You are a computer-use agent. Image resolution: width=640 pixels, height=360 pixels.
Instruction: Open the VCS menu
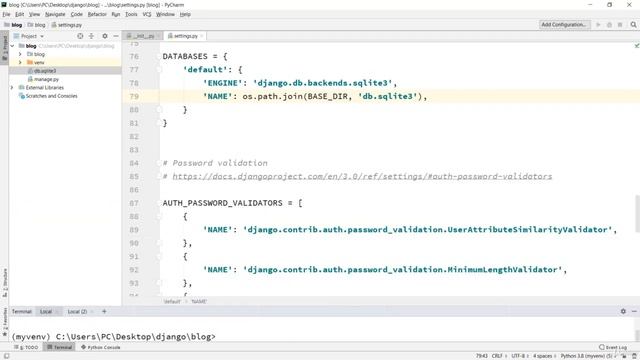coord(147,14)
